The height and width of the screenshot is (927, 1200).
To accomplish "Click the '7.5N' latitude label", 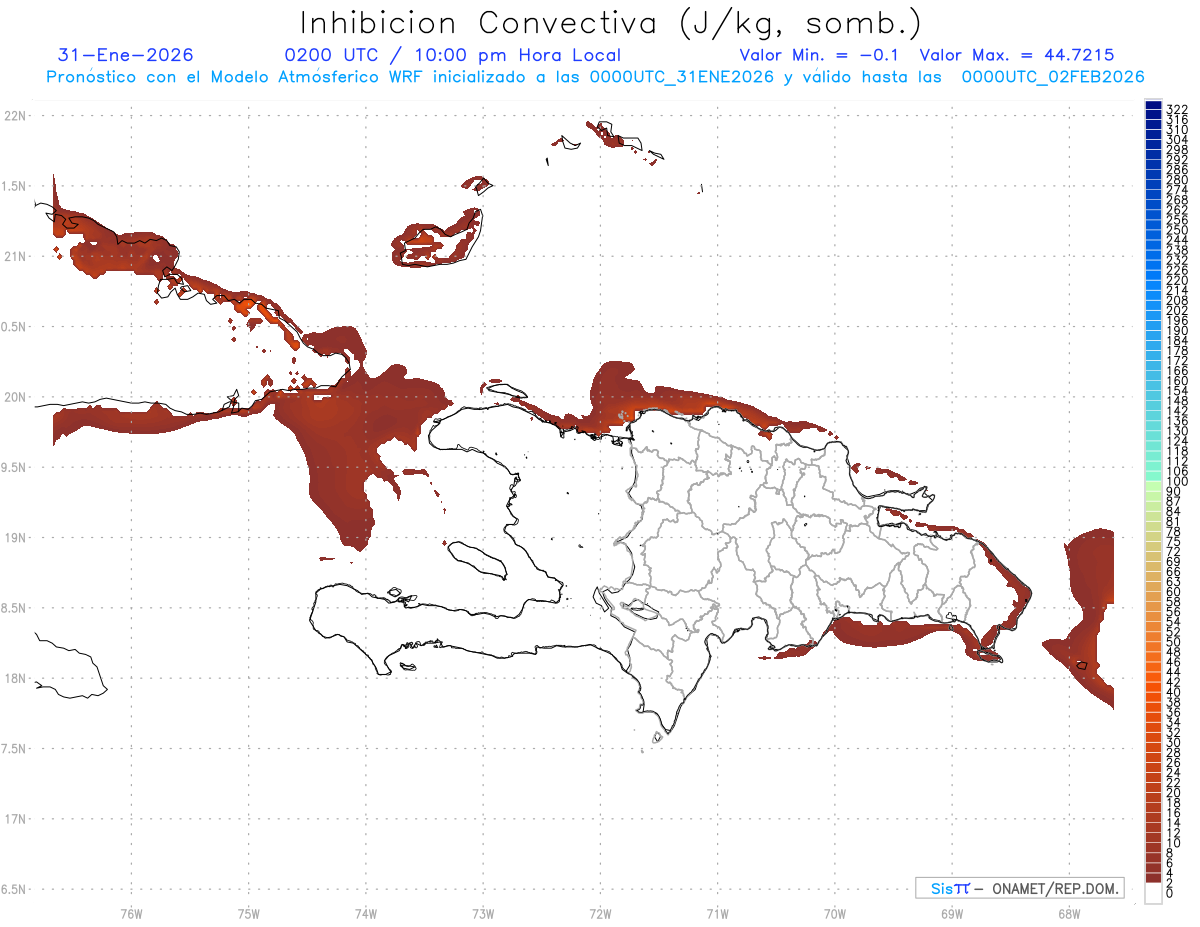I will pyautogui.click(x=14, y=748).
